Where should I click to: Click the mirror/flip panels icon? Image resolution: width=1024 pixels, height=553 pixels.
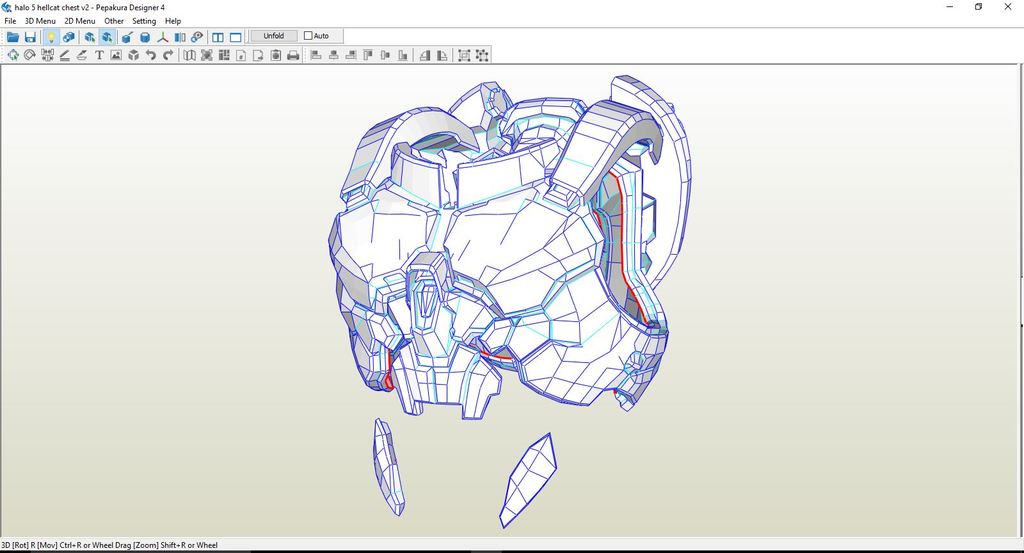click(180, 37)
